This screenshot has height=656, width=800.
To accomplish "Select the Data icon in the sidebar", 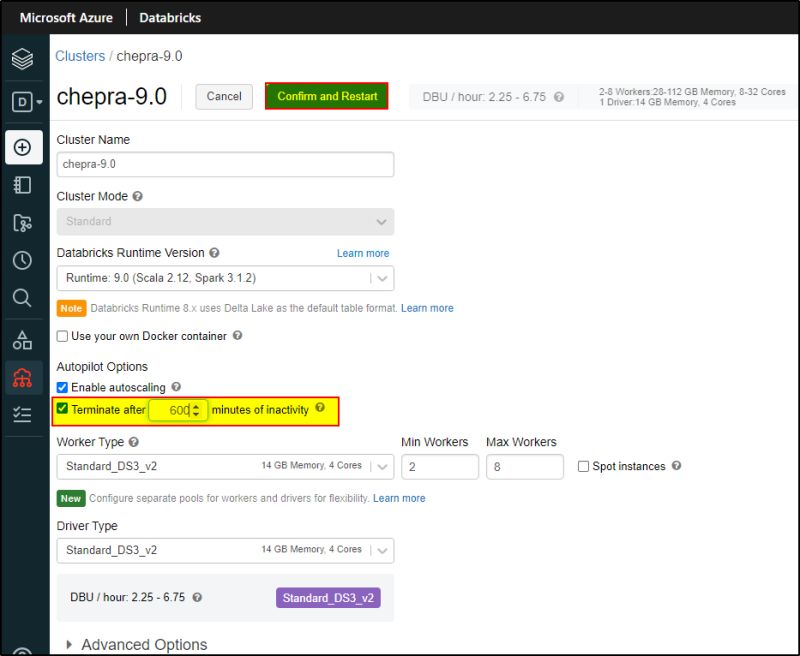I will coord(23,339).
